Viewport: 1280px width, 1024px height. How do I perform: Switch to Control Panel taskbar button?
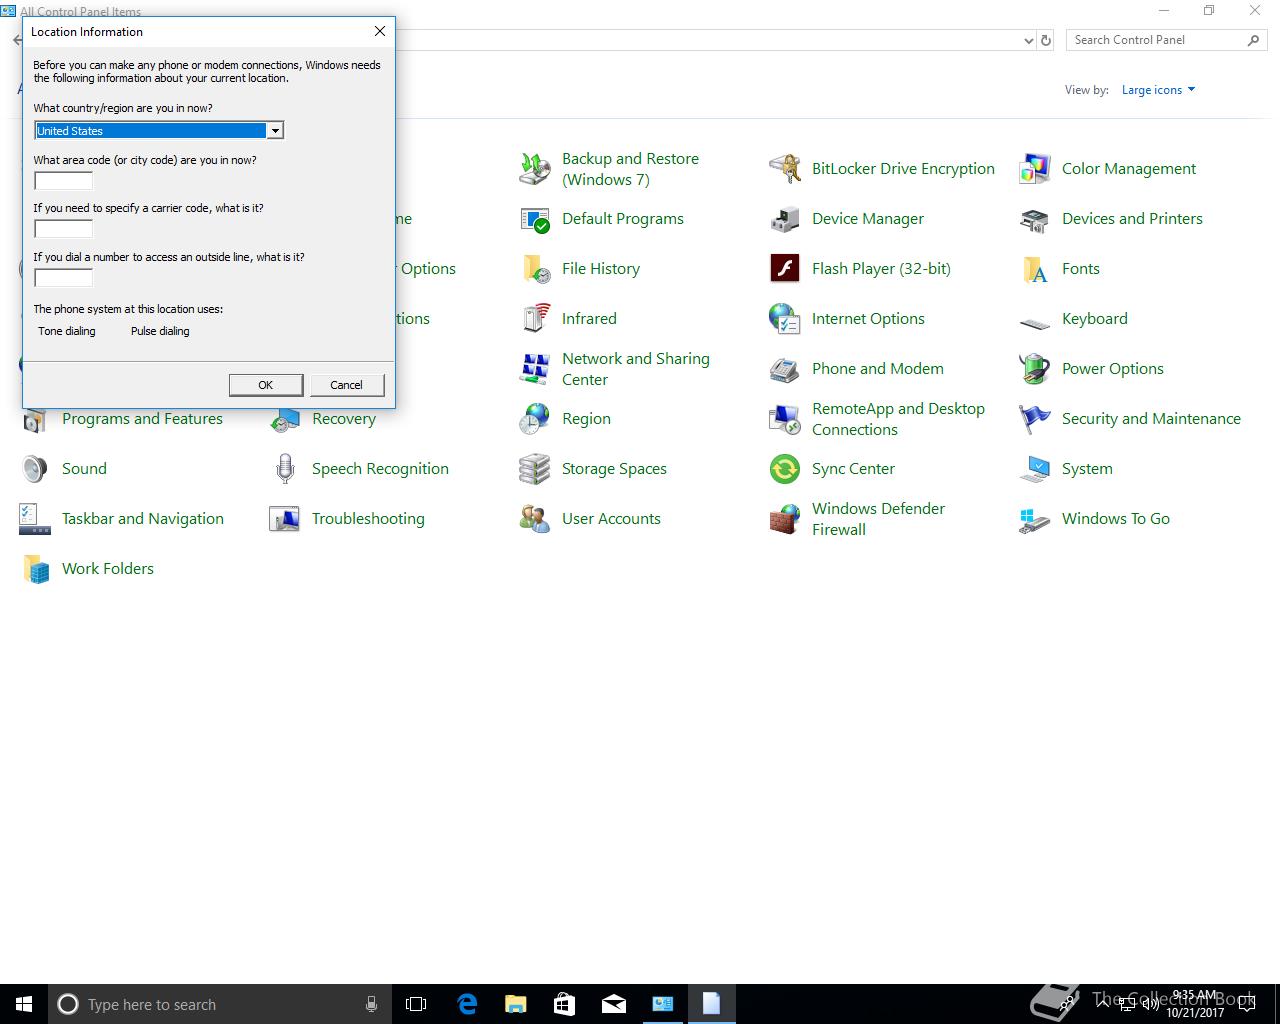[x=663, y=1004]
